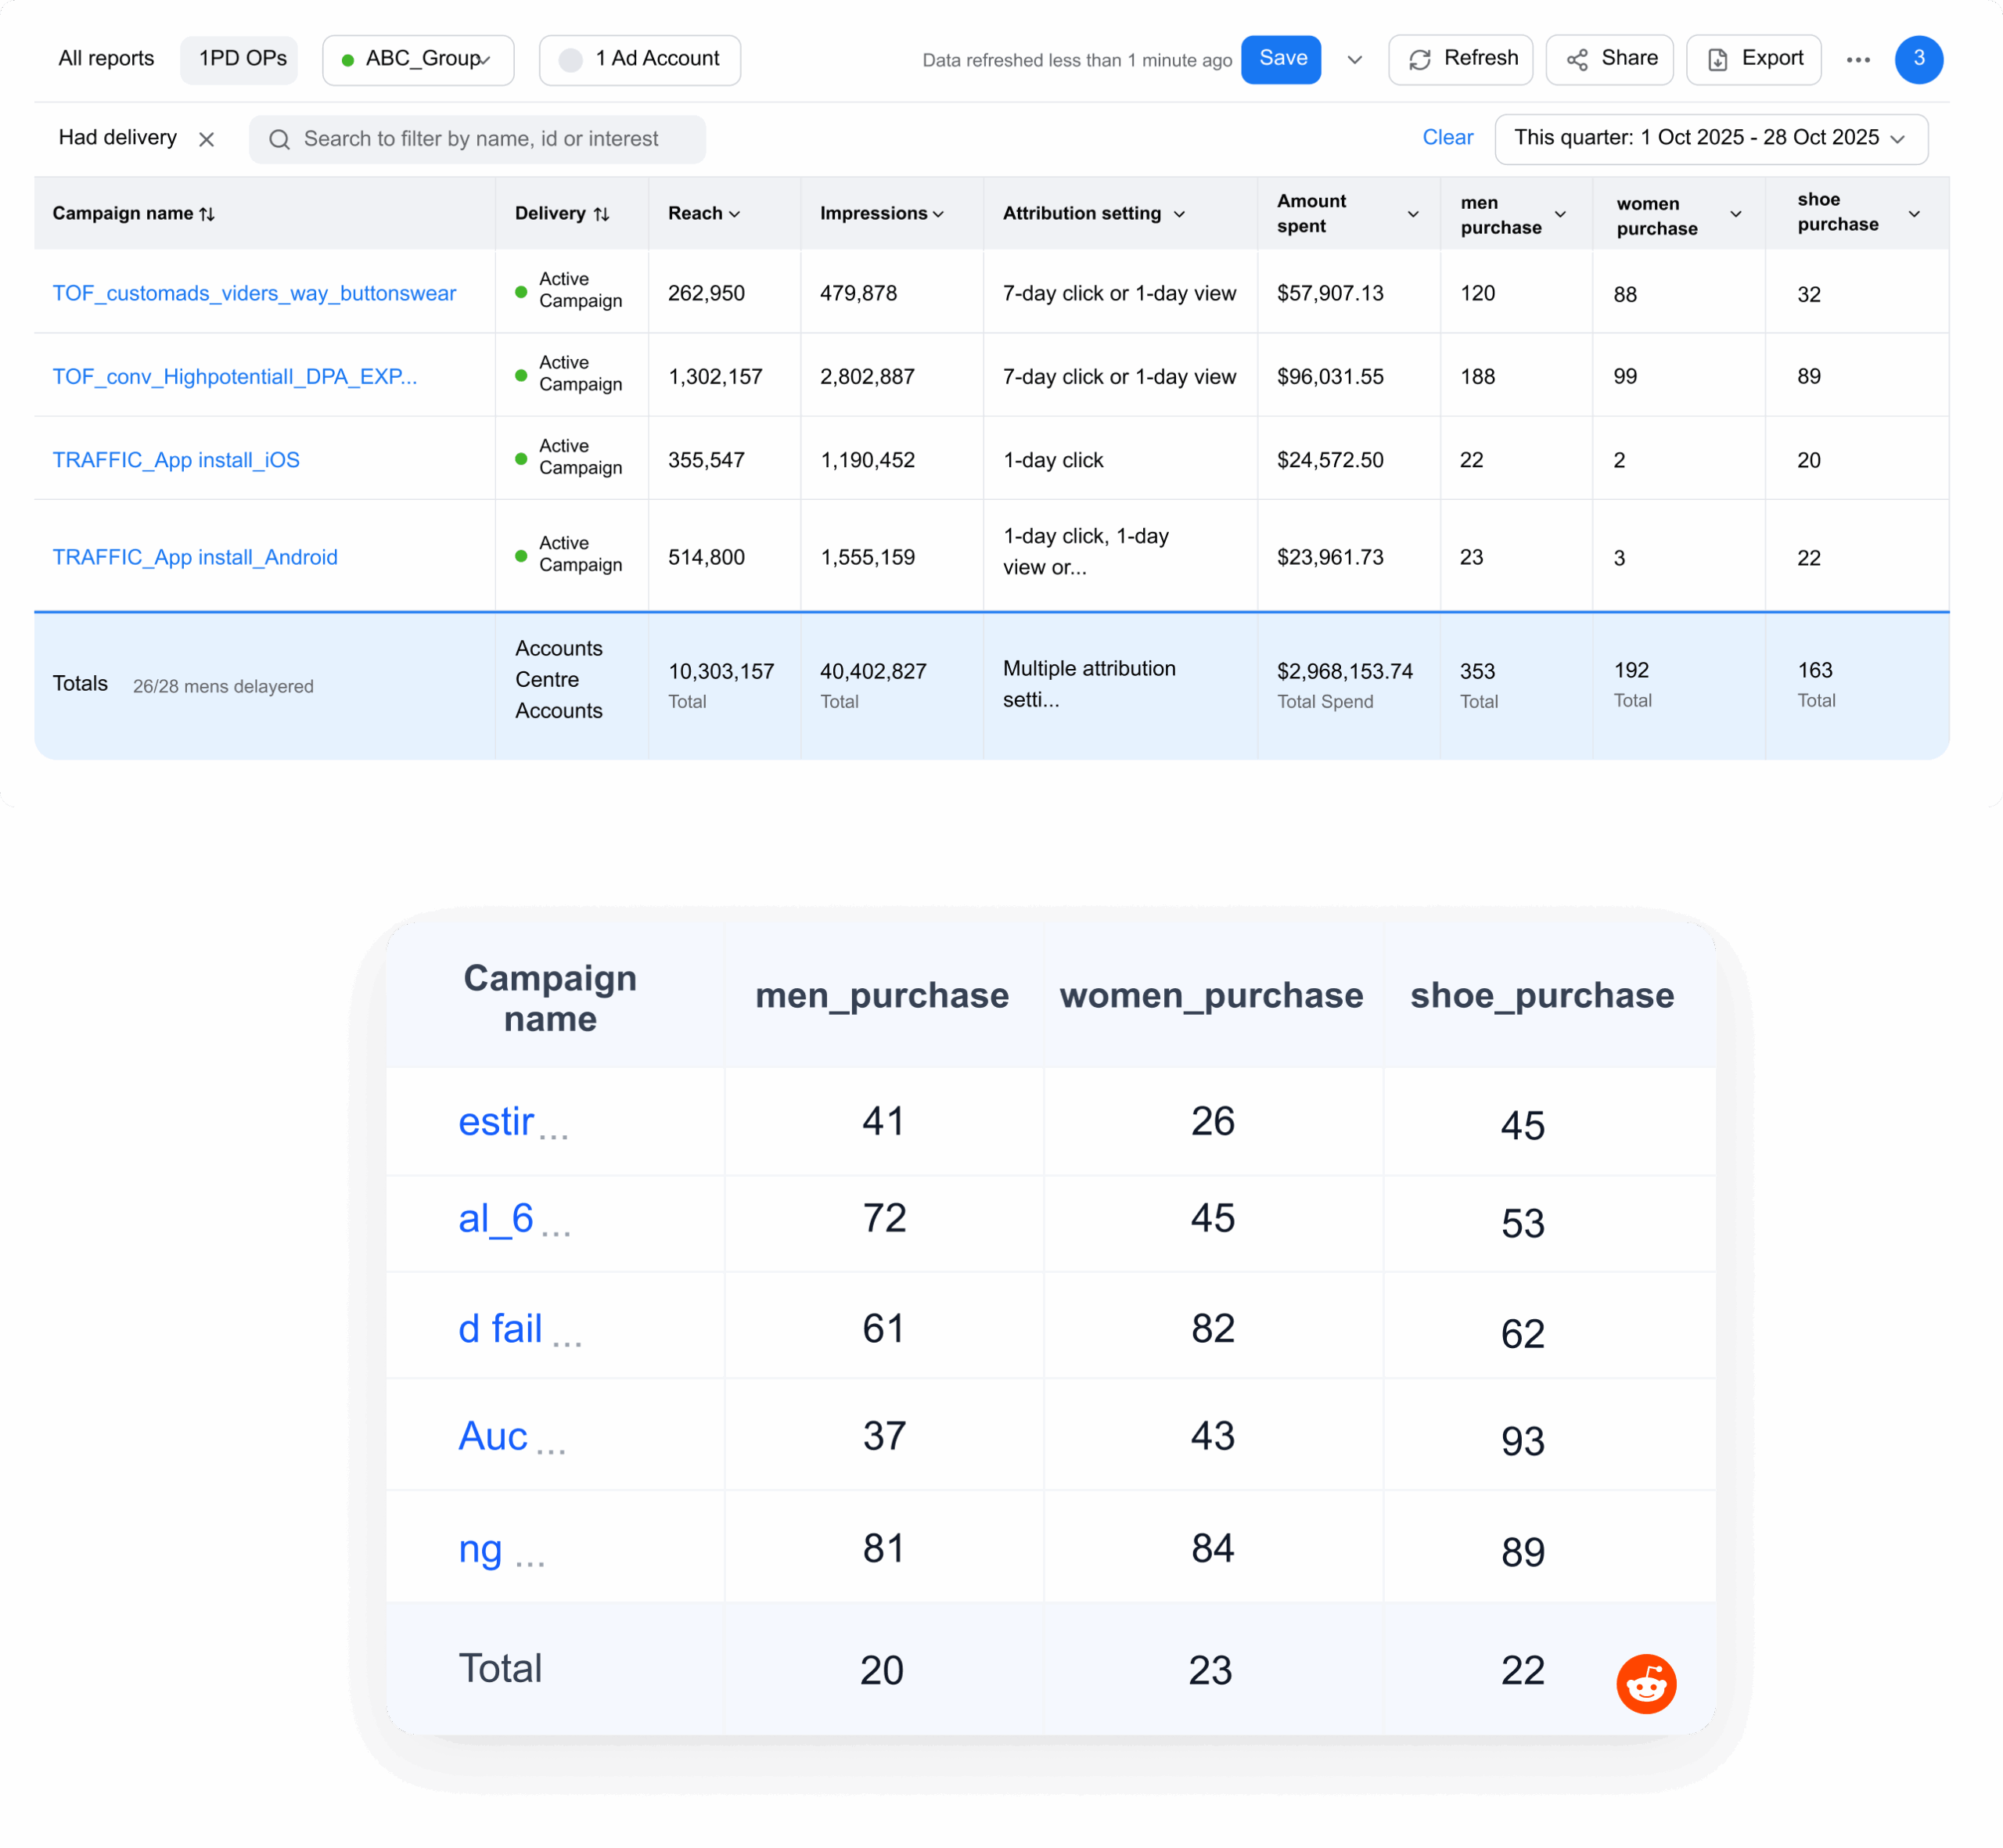The width and height of the screenshot is (2003, 1848).
Task: Click the blue Save button
Action: 1281,59
